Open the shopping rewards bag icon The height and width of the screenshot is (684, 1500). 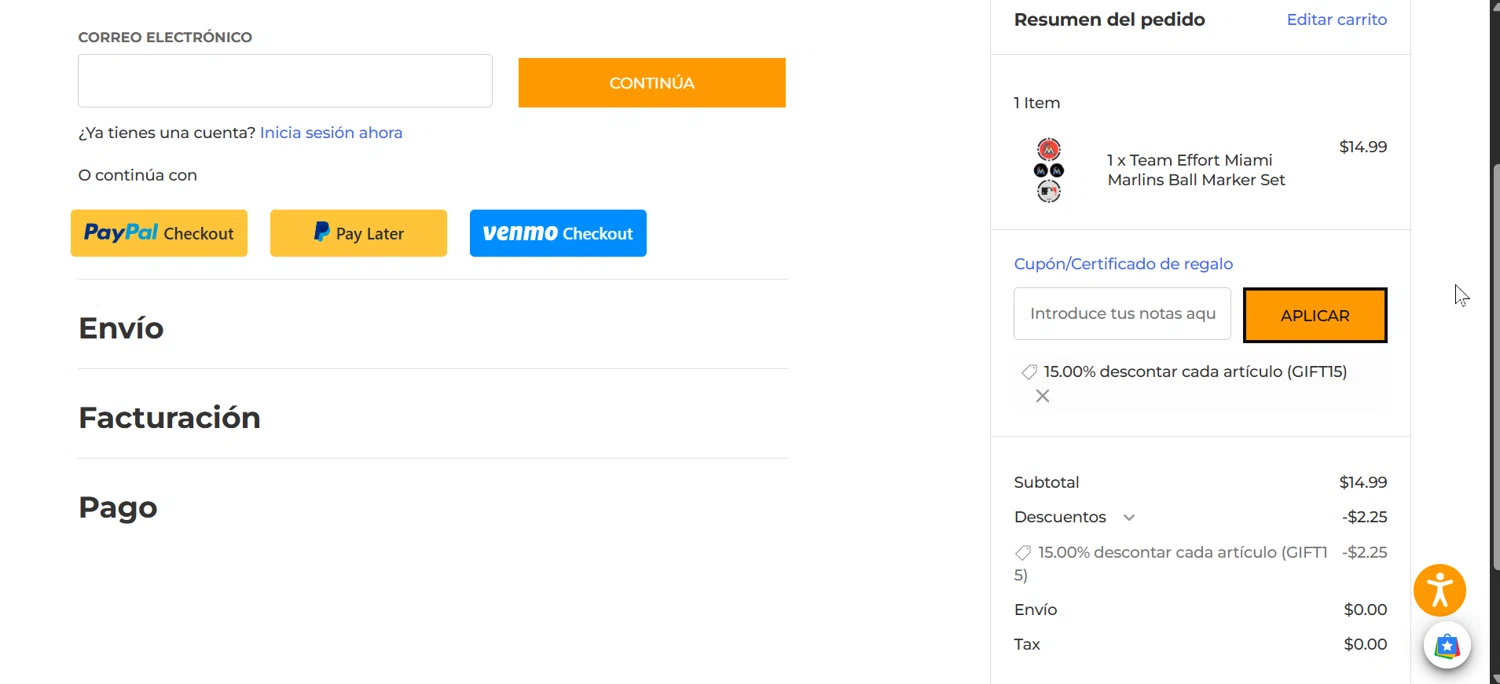pos(1447,646)
